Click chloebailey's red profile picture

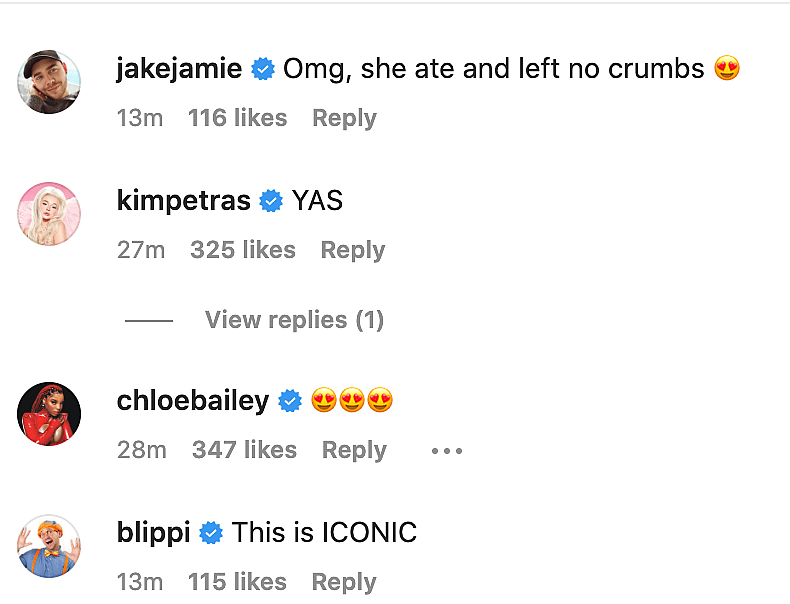49,414
